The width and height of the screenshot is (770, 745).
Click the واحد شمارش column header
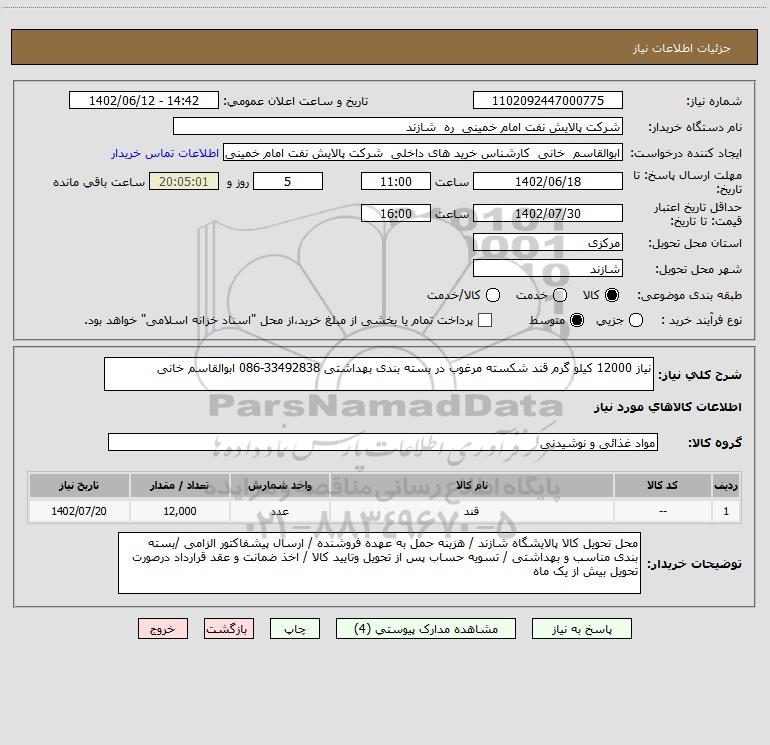click(x=279, y=486)
